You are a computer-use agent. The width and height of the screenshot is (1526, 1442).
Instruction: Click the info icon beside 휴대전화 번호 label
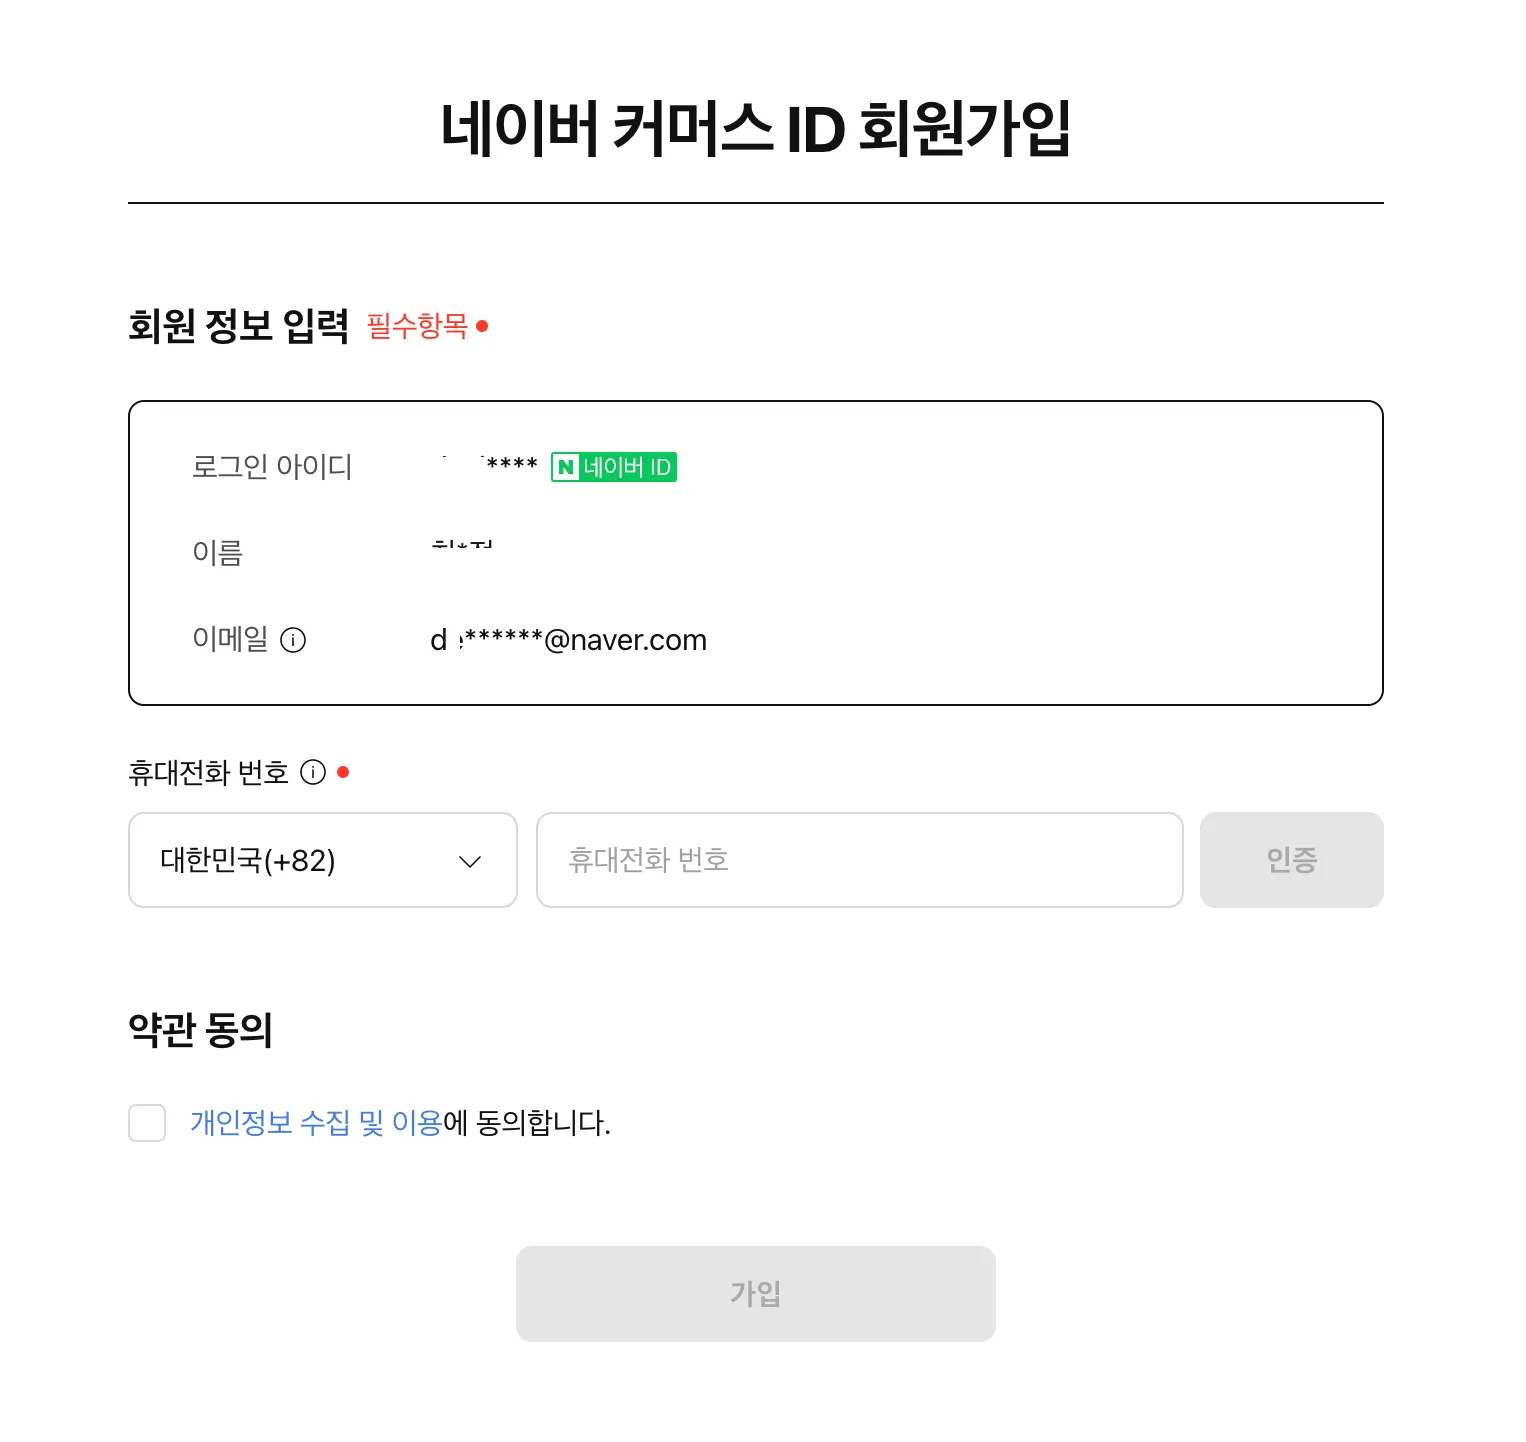click(x=313, y=772)
